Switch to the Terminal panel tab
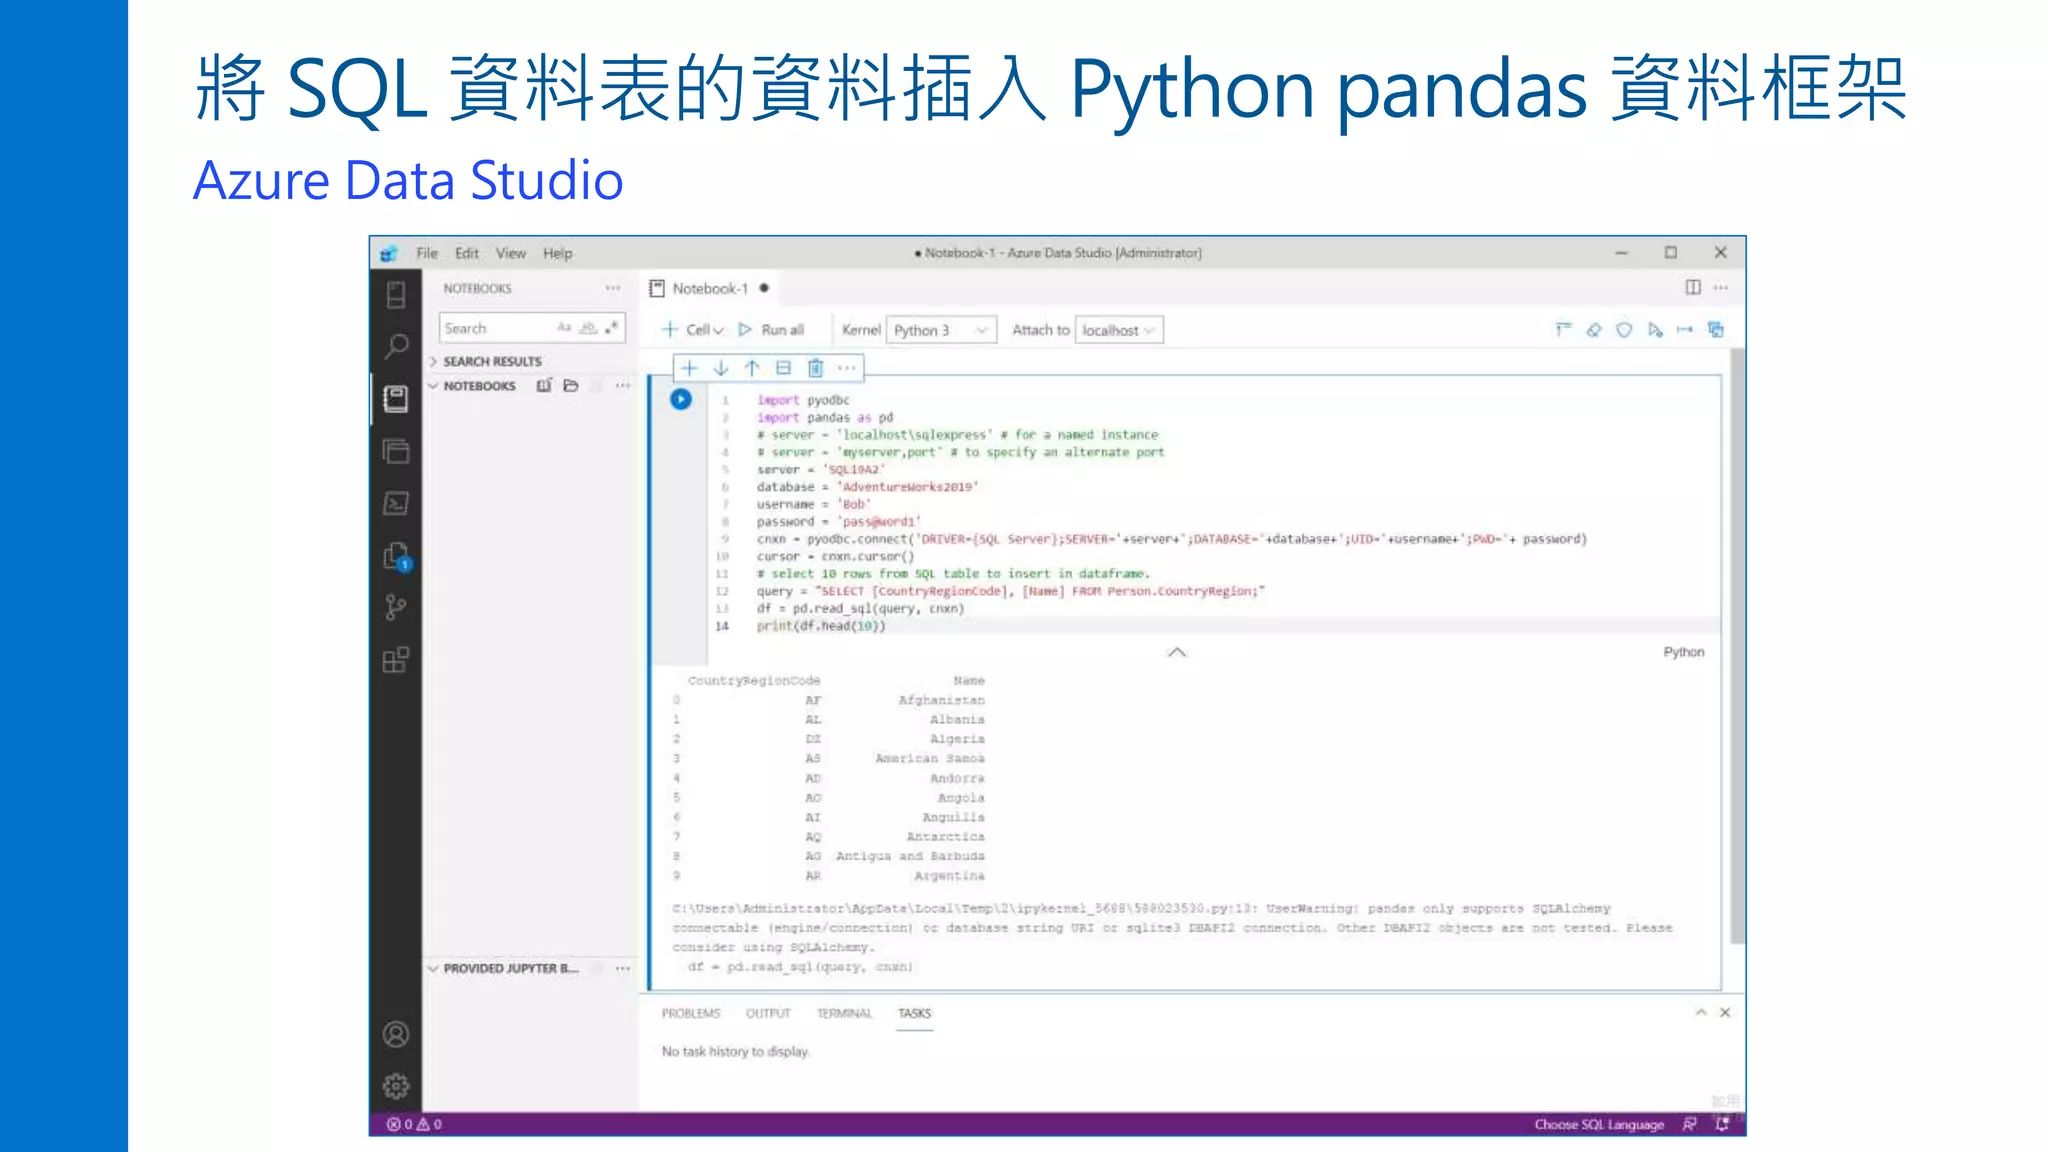Image resolution: width=2048 pixels, height=1152 pixels. click(844, 1013)
